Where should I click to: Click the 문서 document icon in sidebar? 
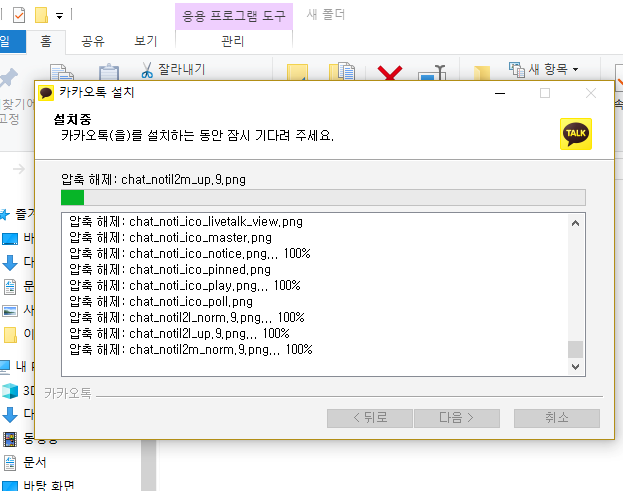pos(10,463)
